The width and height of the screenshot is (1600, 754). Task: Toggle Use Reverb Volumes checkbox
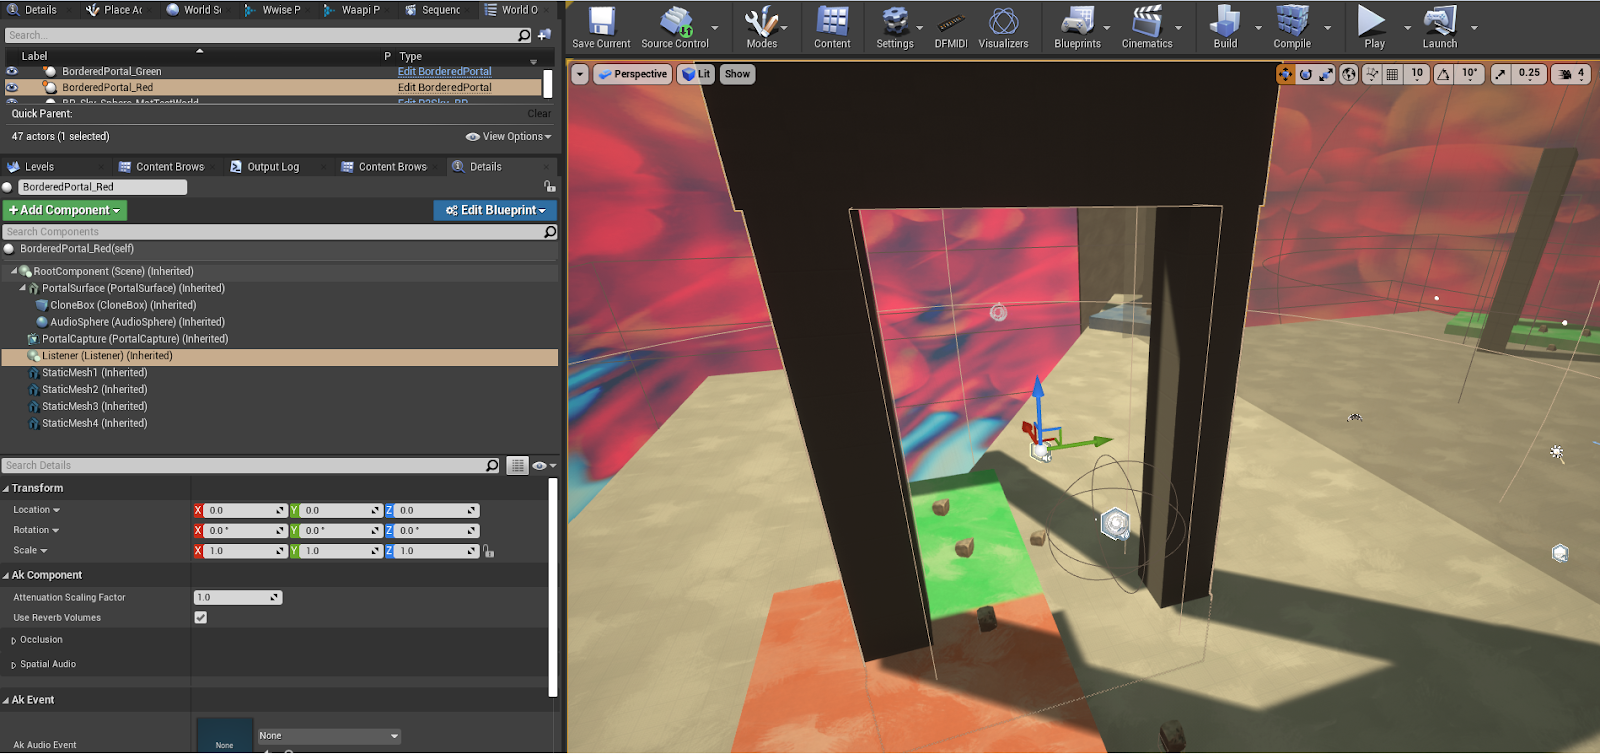(201, 618)
